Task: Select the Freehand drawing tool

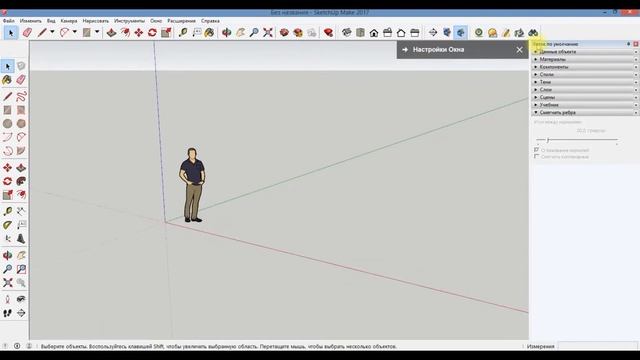Action: (x=21, y=96)
